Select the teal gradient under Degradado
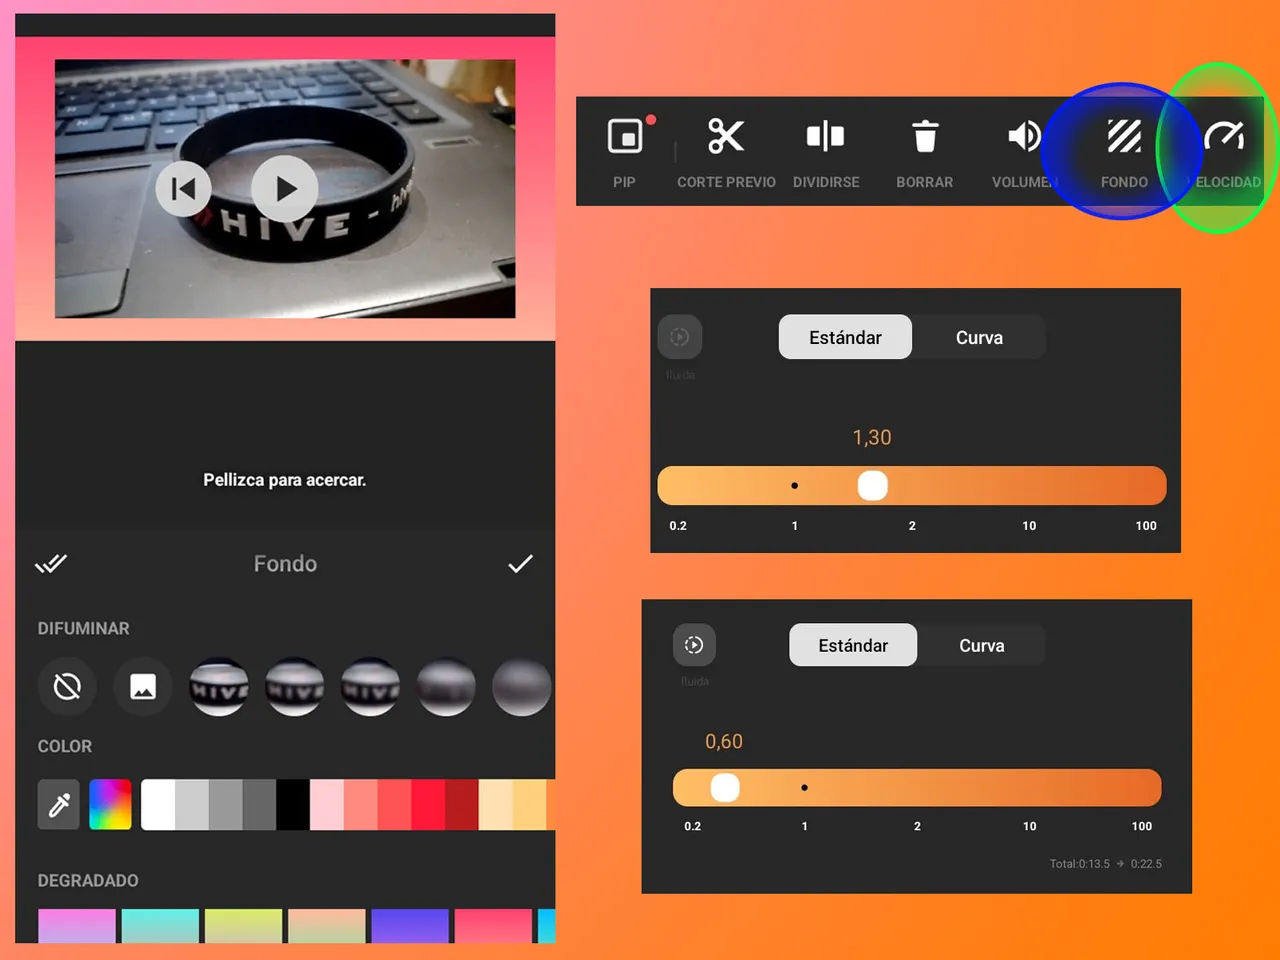Image resolution: width=1280 pixels, height=960 pixels. pos(160,926)
